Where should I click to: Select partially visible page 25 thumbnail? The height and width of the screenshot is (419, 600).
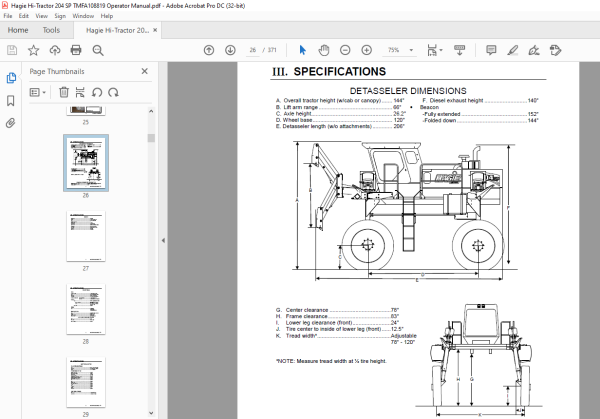pos(86,110)
